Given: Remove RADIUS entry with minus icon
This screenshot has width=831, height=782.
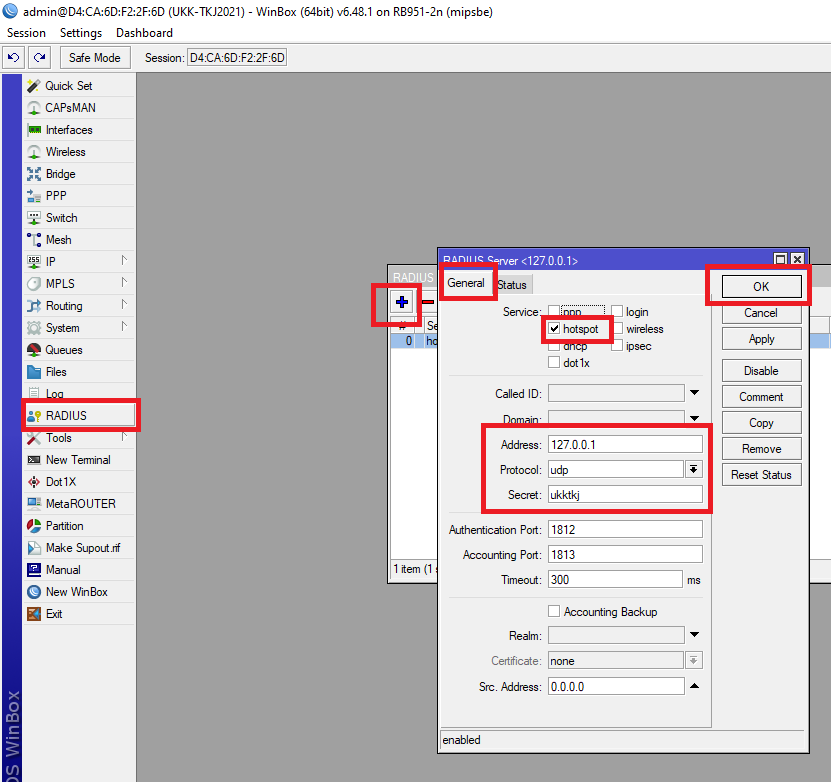Looking at the screenshot, I should coord(428,302).
